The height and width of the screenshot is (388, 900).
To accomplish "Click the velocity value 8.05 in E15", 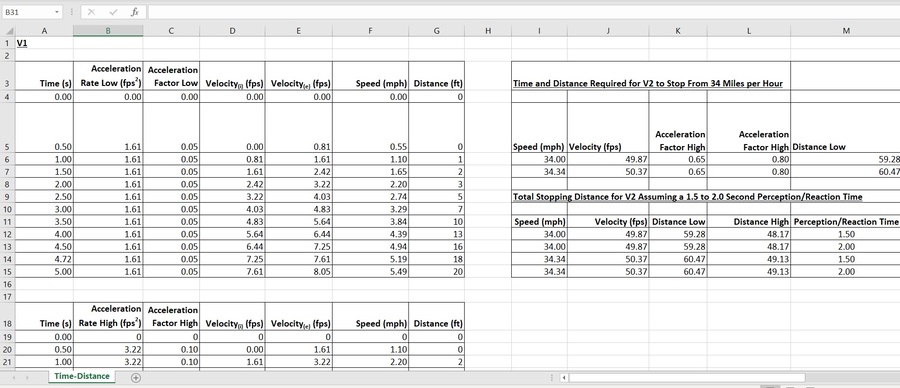I will click(298, 271).
